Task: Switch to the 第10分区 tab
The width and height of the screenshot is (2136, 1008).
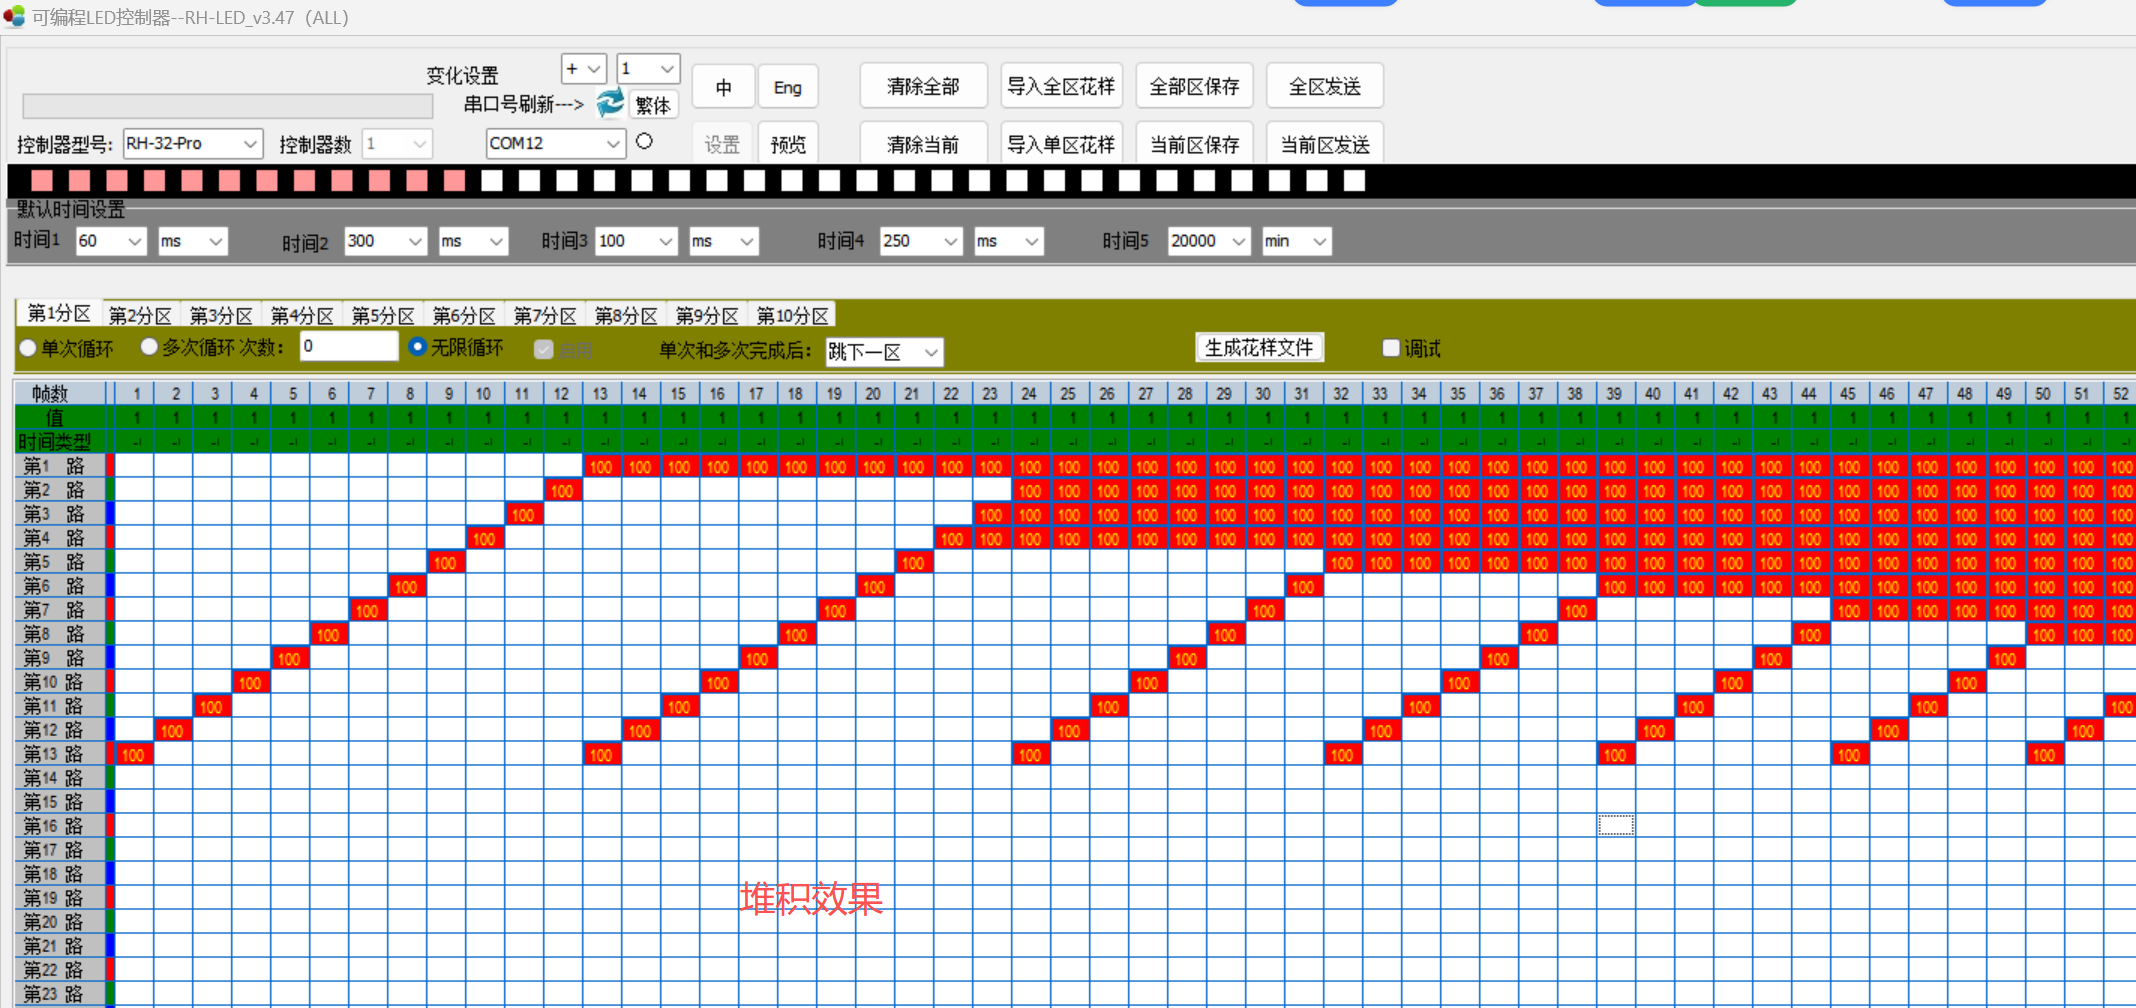Action: coord(792,315)
